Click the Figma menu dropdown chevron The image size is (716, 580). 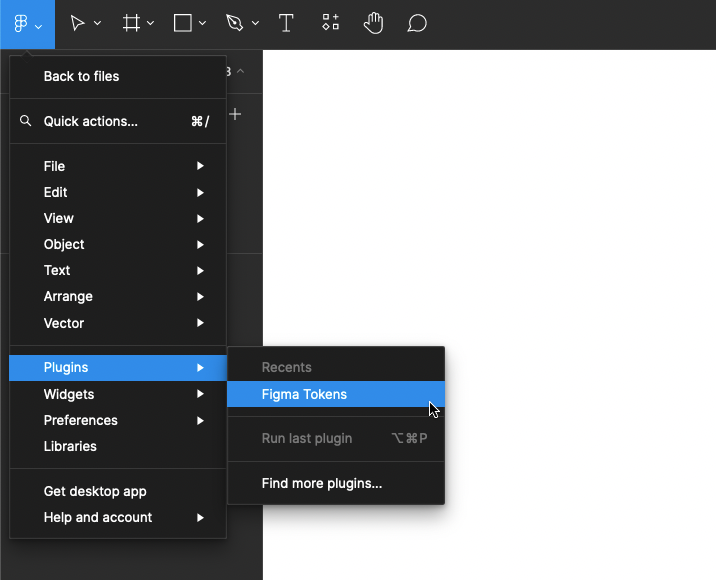[39, 27]
